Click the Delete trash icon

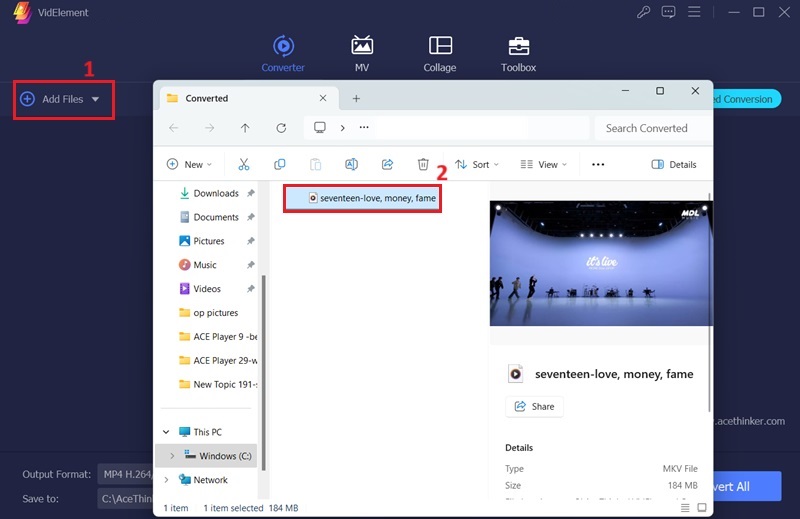coord(423,164)
